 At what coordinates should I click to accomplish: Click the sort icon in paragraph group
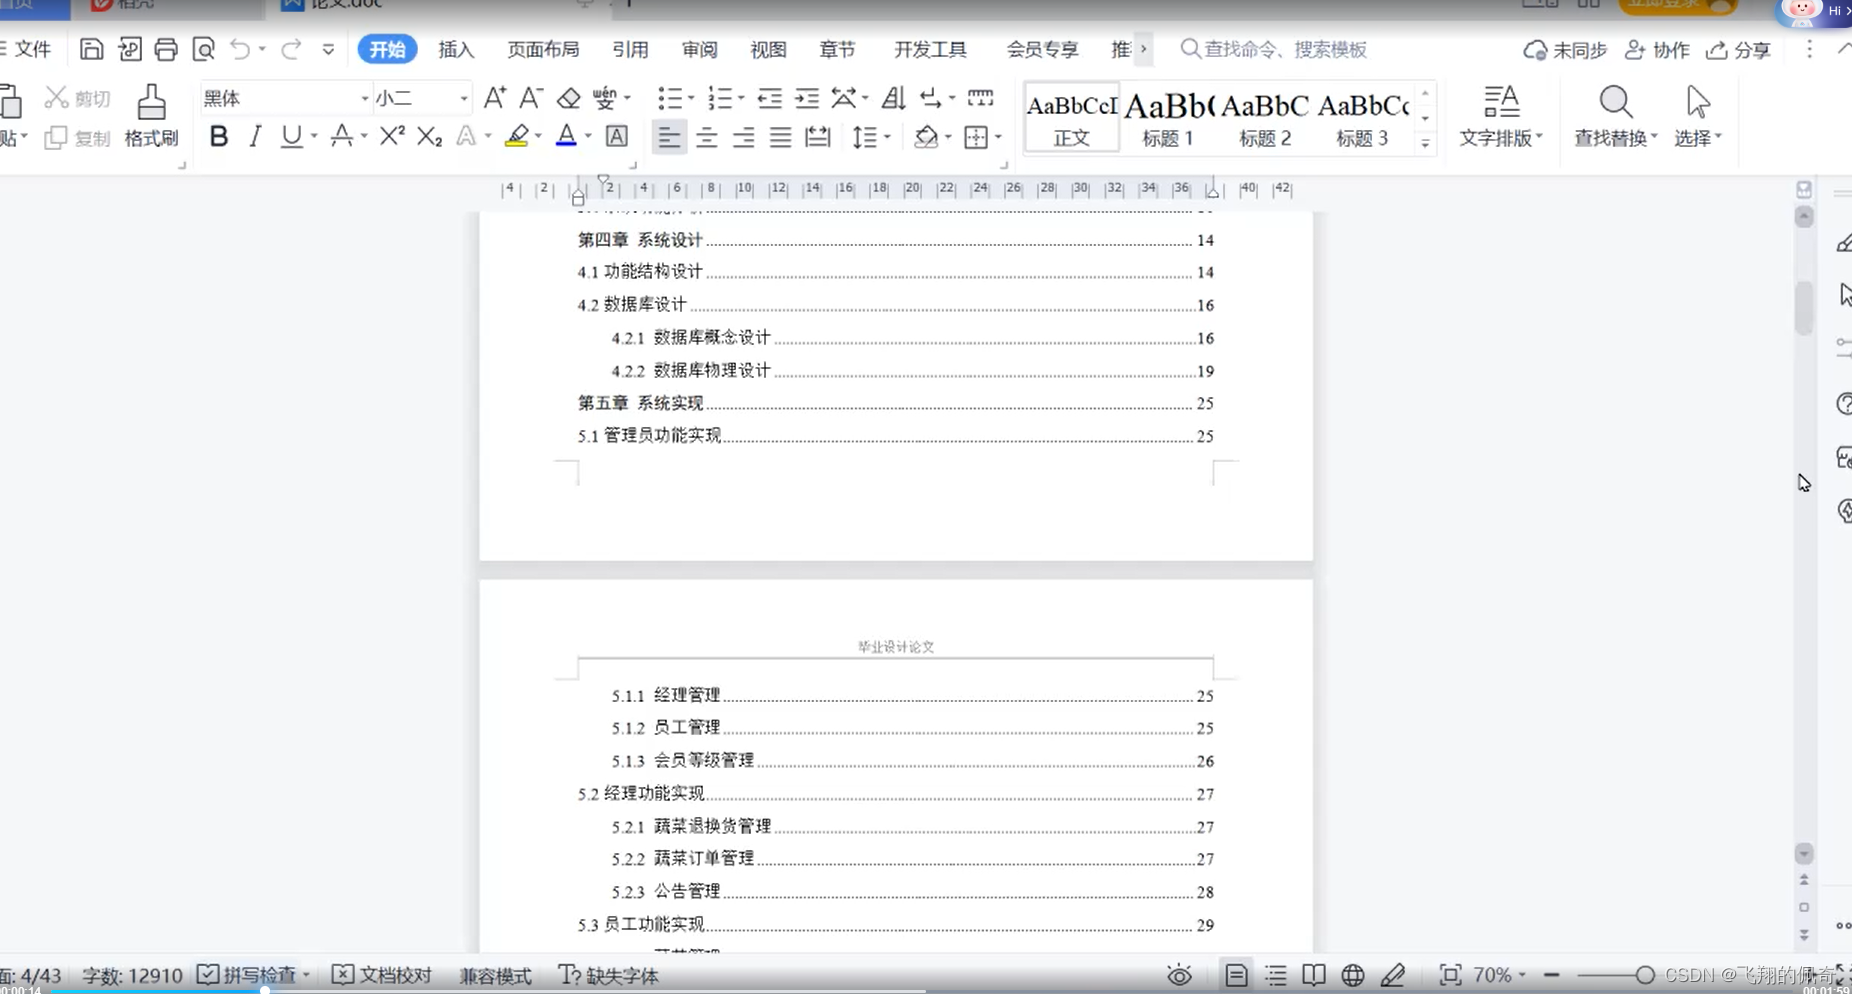click(893, 98)
